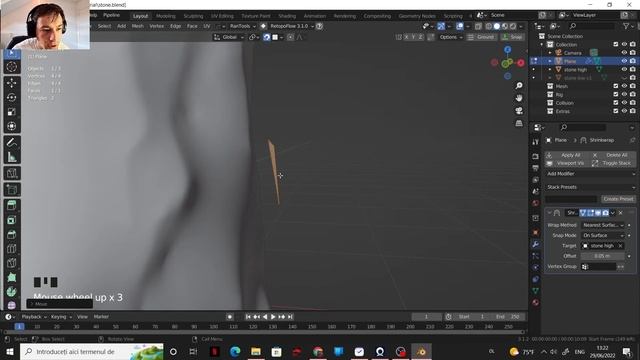Switch to the Layout workspace tab
Screen dimensions: 640x360
140,16
